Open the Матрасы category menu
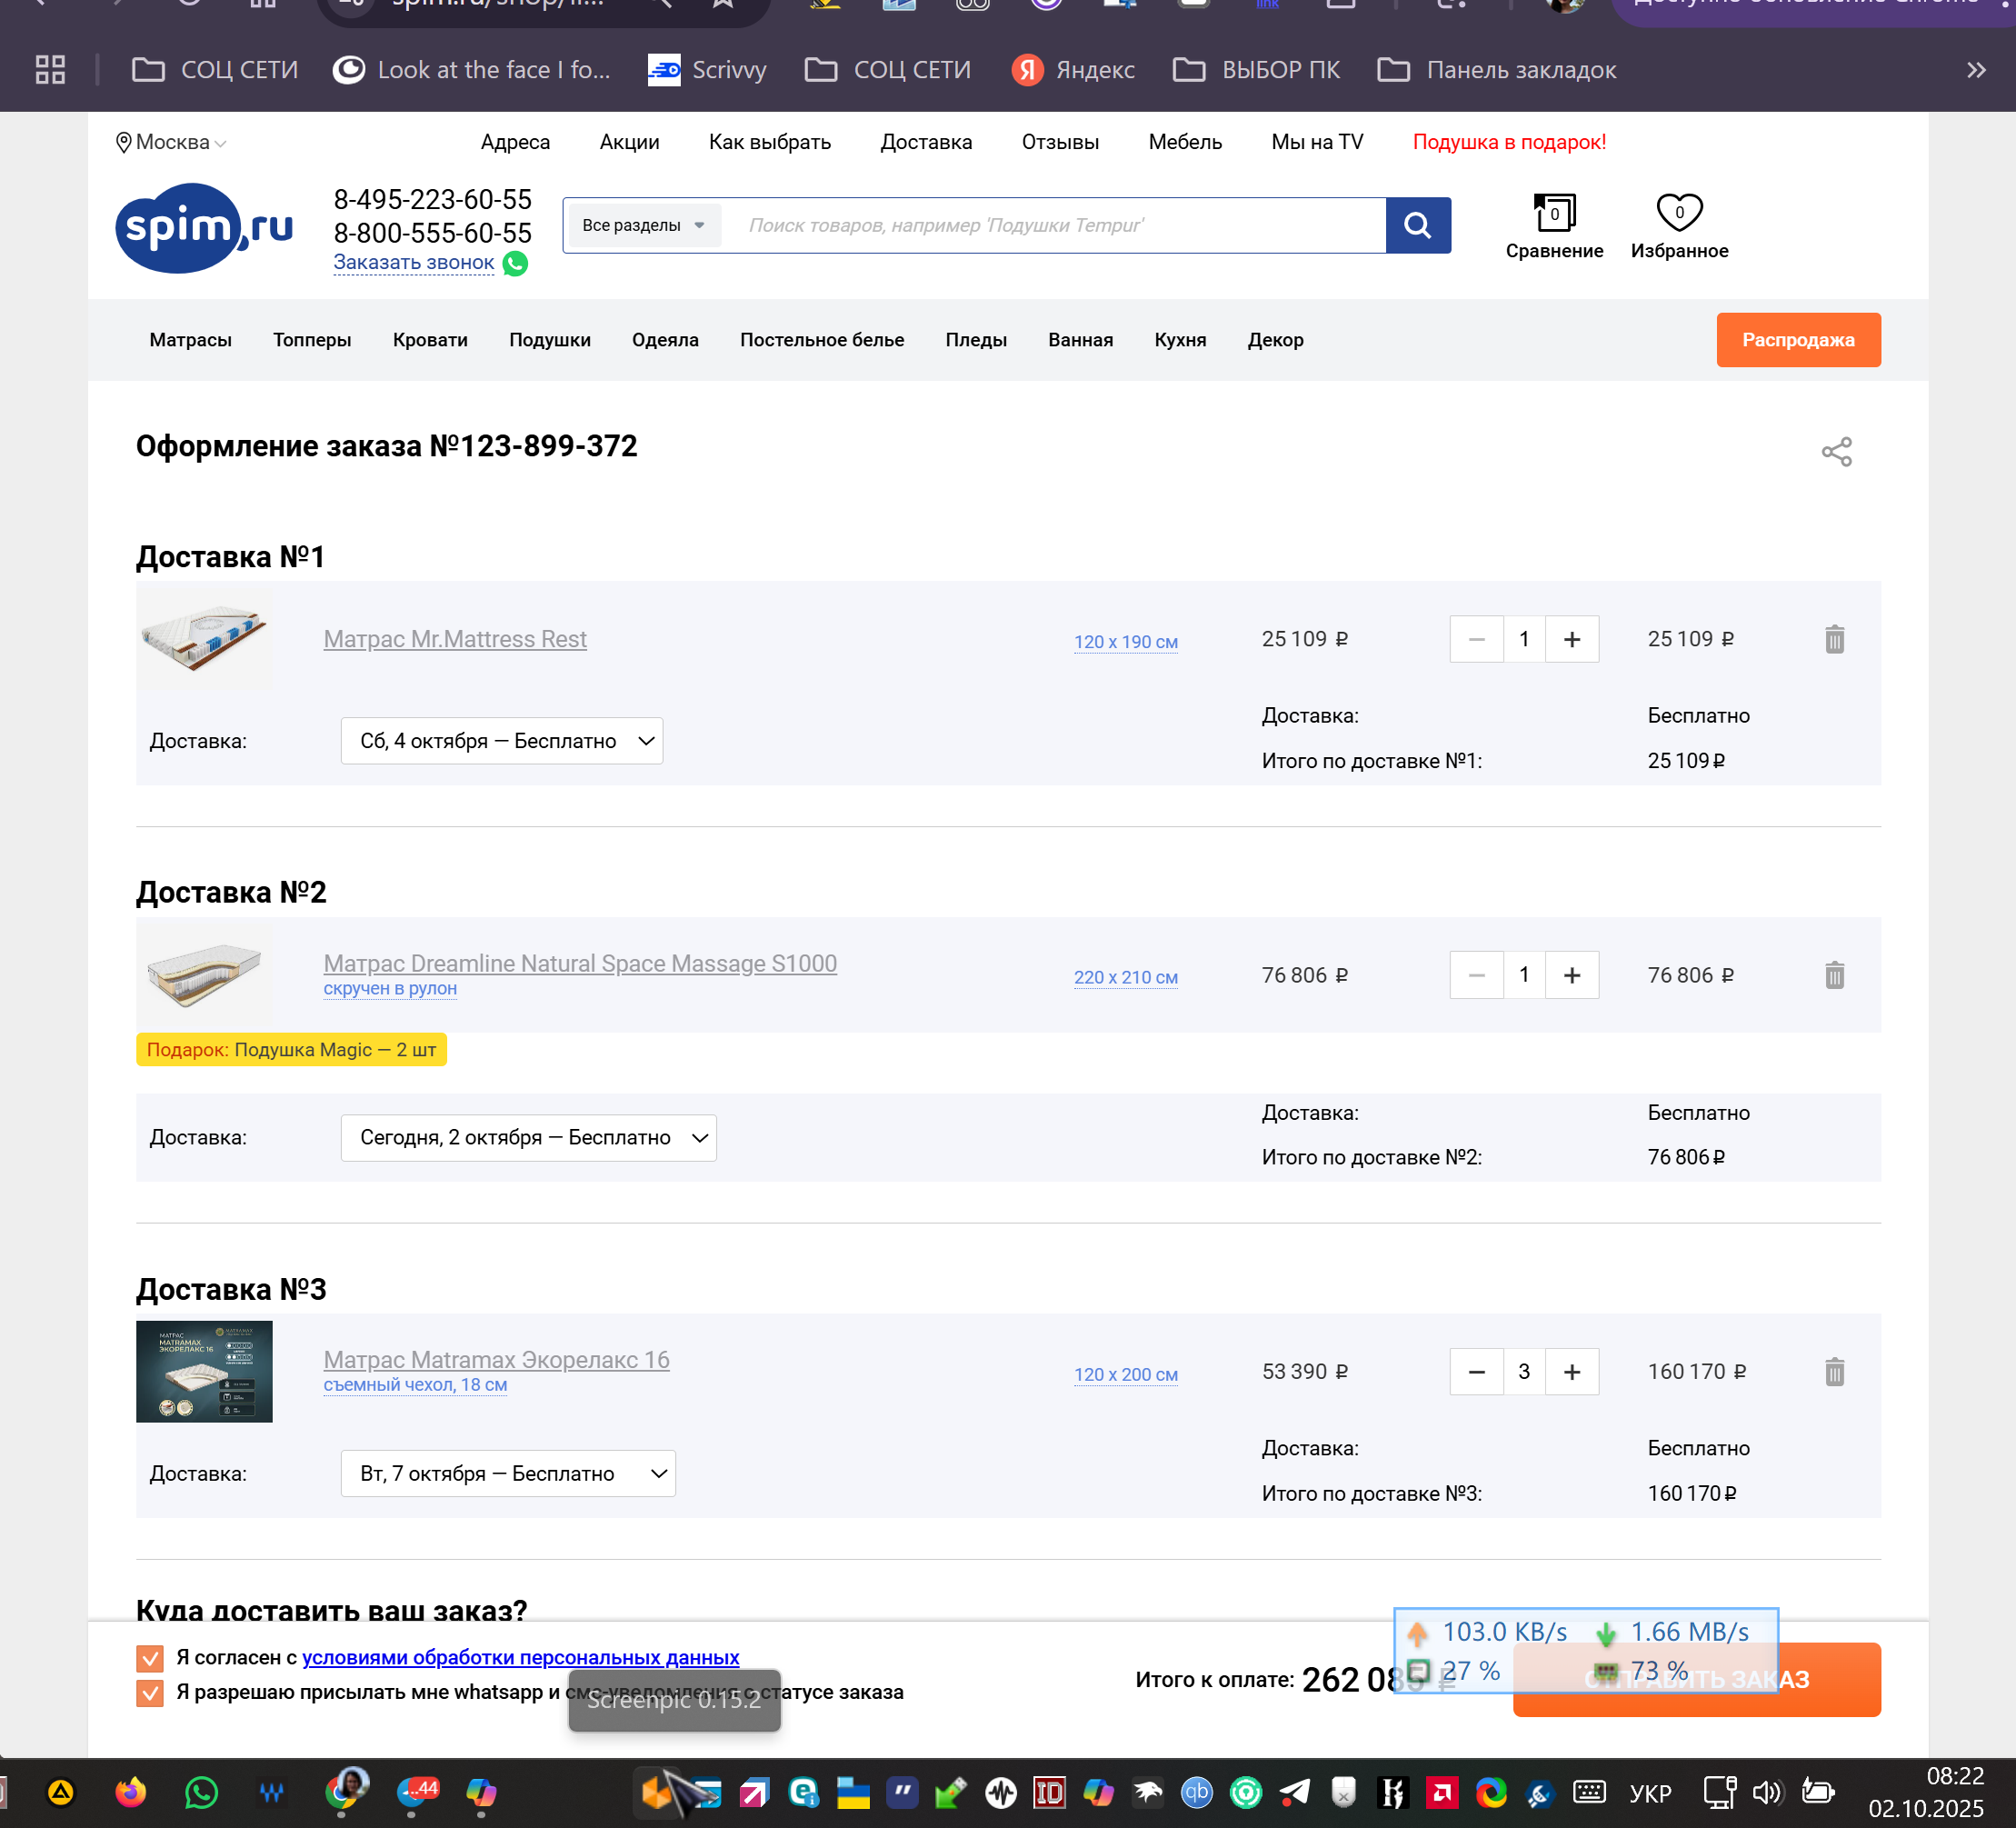The image size is (2016, 1828). 190,340
